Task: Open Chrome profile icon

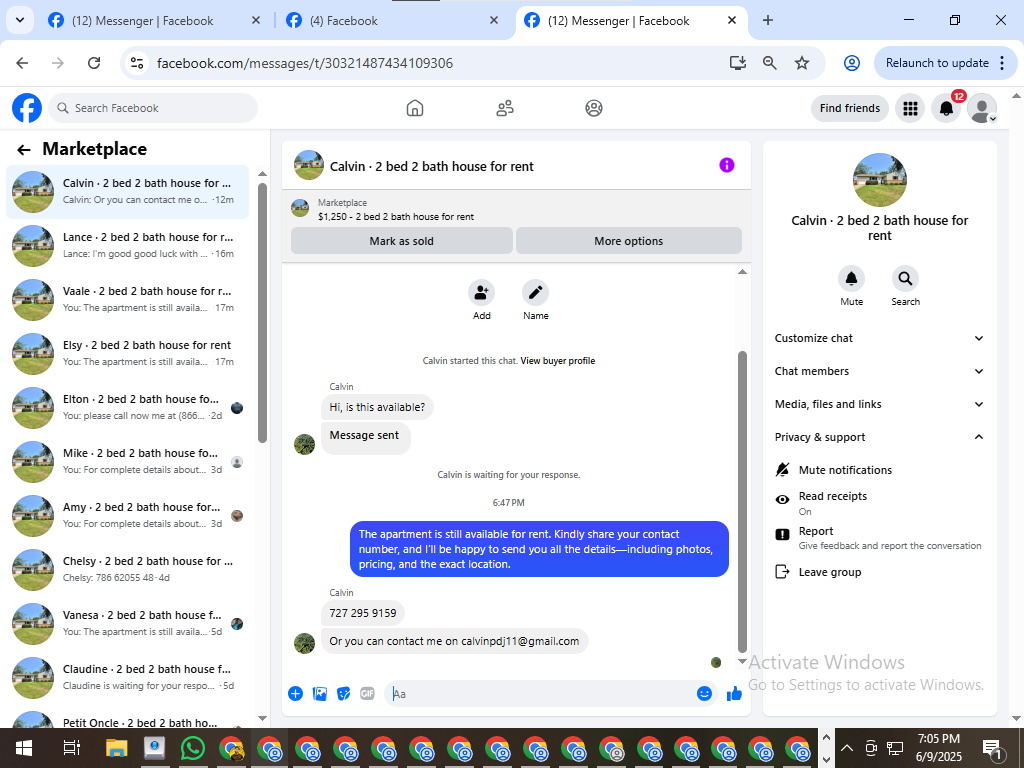Action: click(x=852, y=63)
